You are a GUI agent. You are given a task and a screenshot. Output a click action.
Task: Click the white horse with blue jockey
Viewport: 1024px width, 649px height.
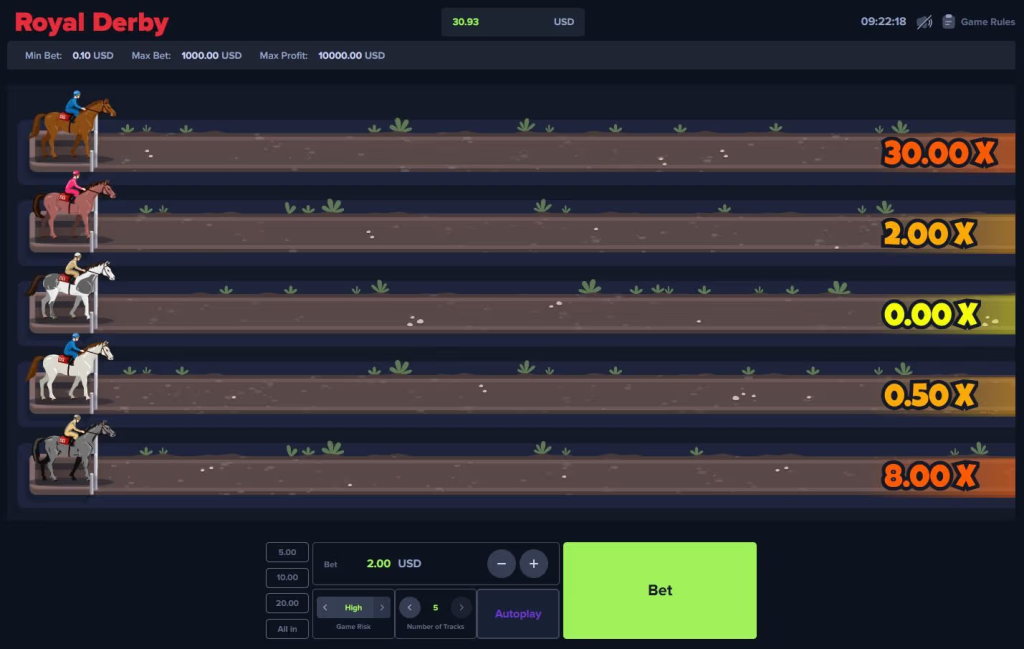tap(71, 368)
